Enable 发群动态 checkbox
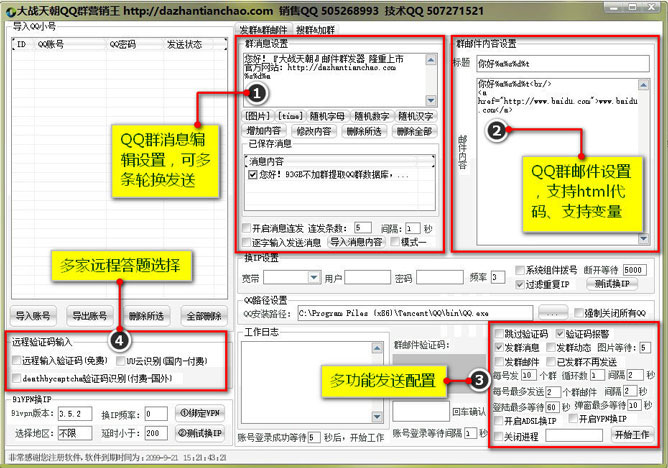The width and height of the screenshot is (668, 468). pos(550,347)
